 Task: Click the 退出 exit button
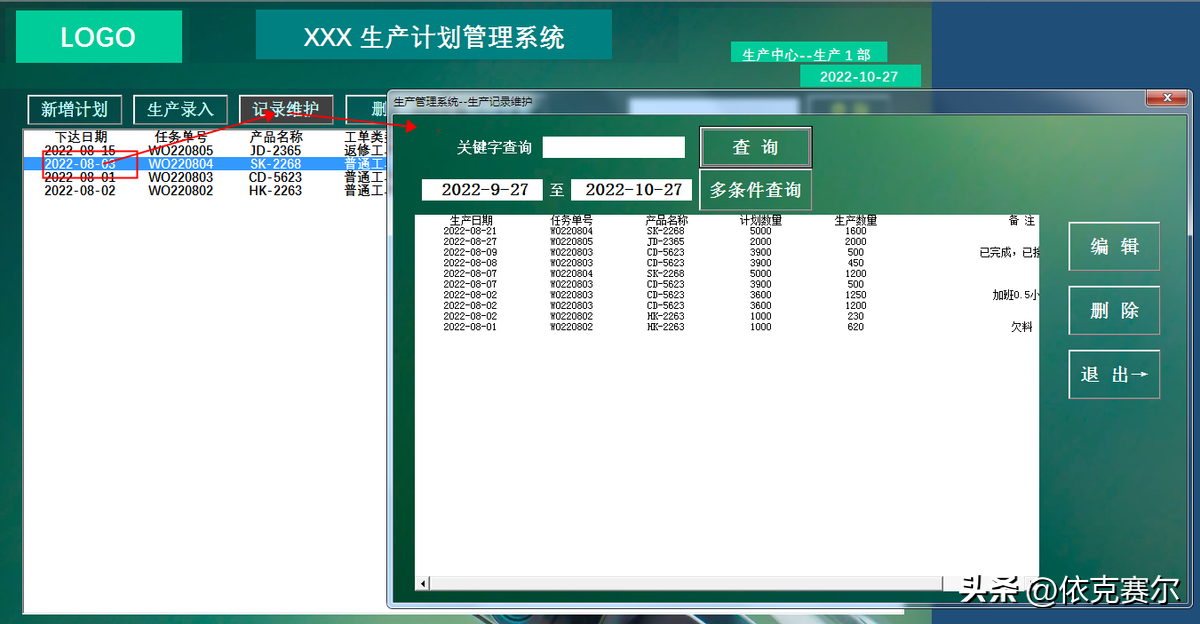point(1114,374)
